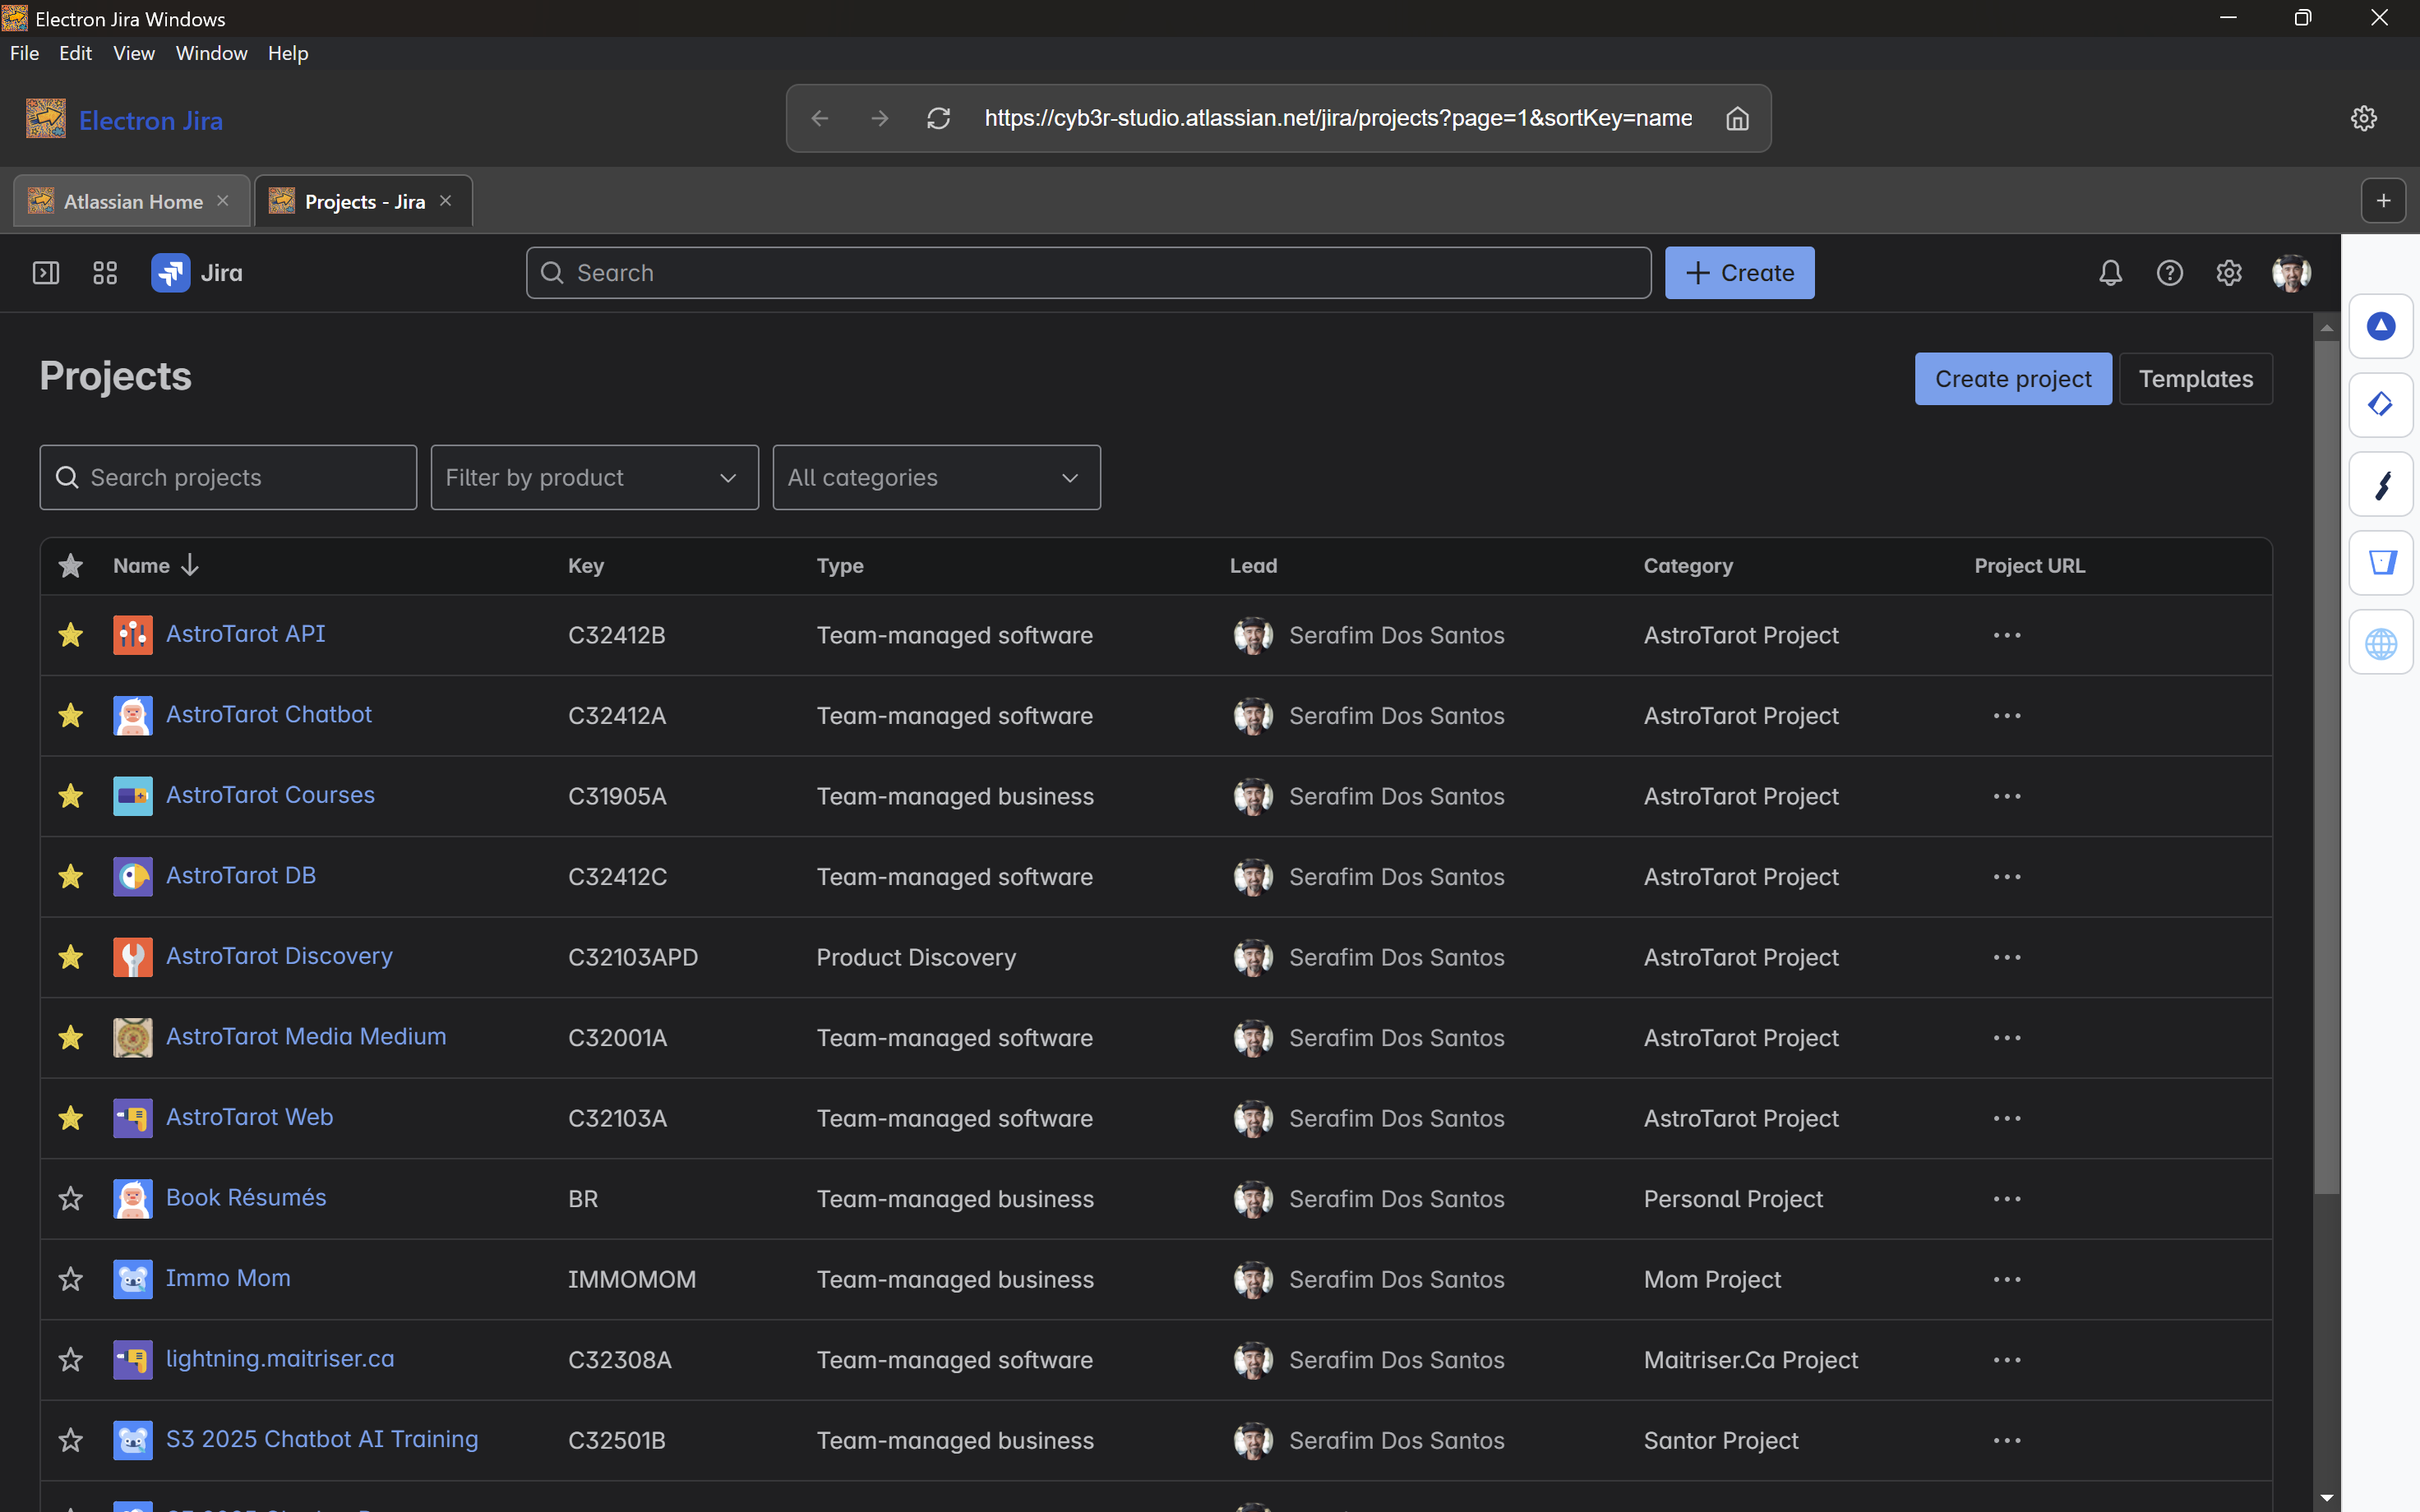
Task: Open more actions for S3 2025 Chatbot AI Training
Action: pyautogui.click(x=2007, y=1440)
